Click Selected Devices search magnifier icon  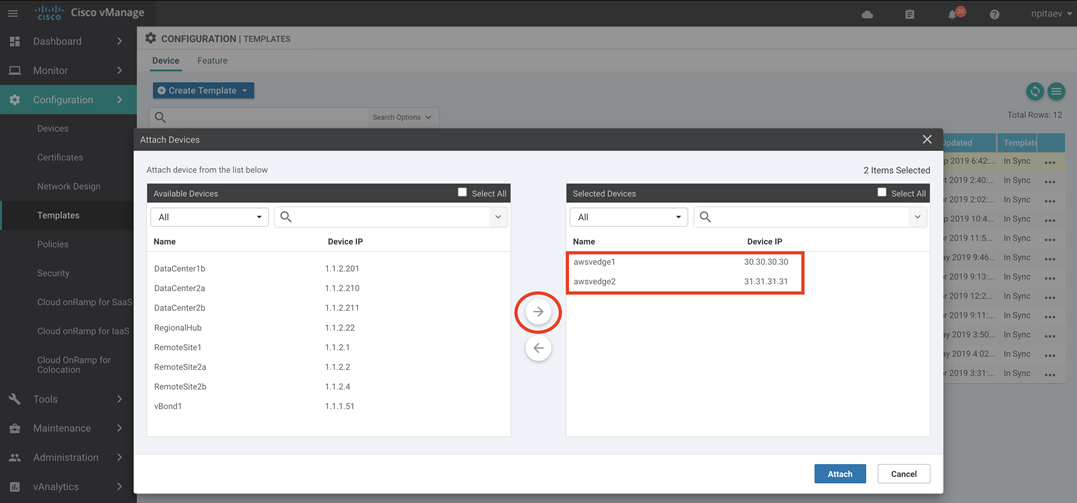[x=705, y=217]
